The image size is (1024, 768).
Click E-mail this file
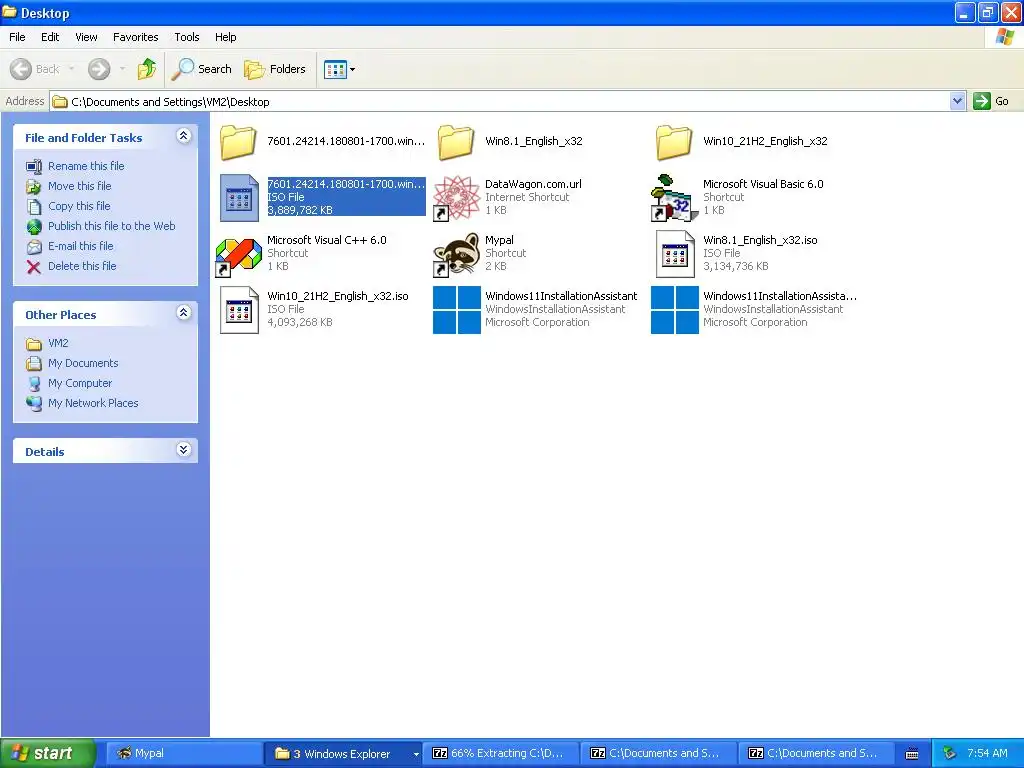(x=80, y=246)
